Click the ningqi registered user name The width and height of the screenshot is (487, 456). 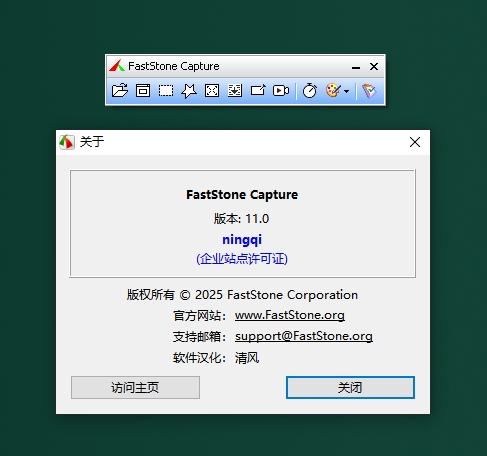(x=242, y=240)
